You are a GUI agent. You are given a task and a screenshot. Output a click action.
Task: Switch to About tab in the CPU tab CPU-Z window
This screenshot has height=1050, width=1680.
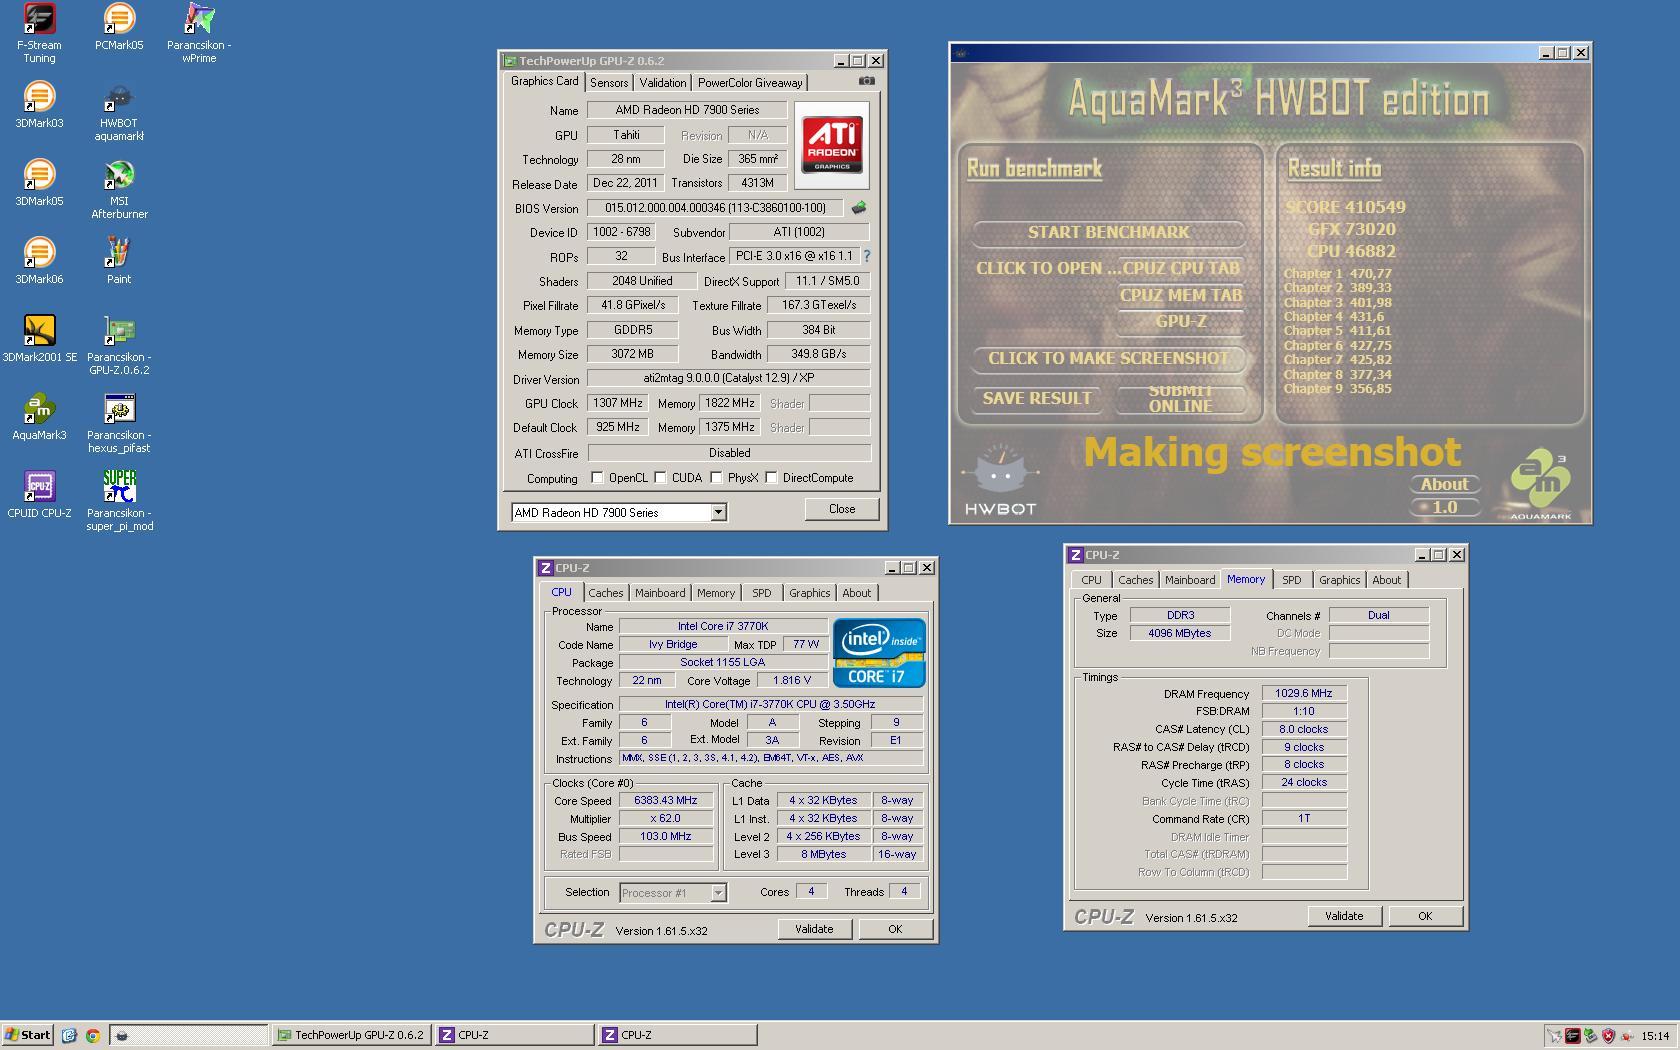click(856, 593)
